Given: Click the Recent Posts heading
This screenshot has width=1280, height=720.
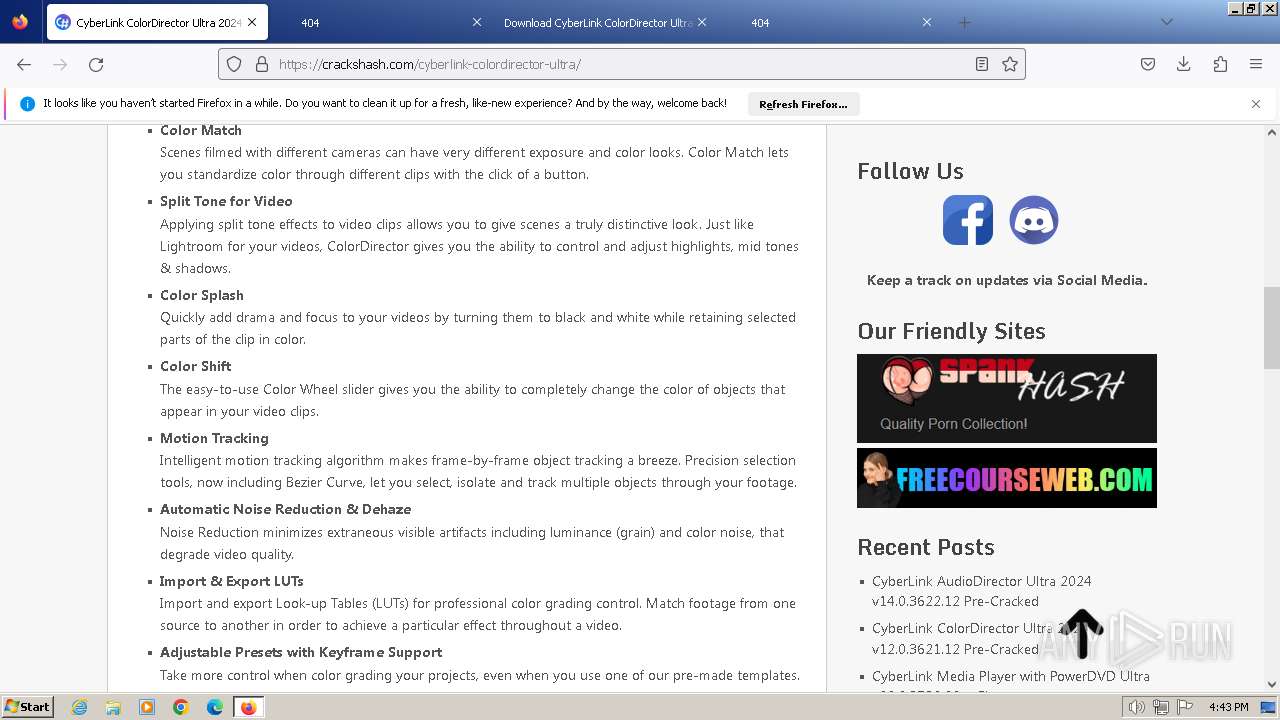Looking at the screenshot, I should [x=926, y=547].
